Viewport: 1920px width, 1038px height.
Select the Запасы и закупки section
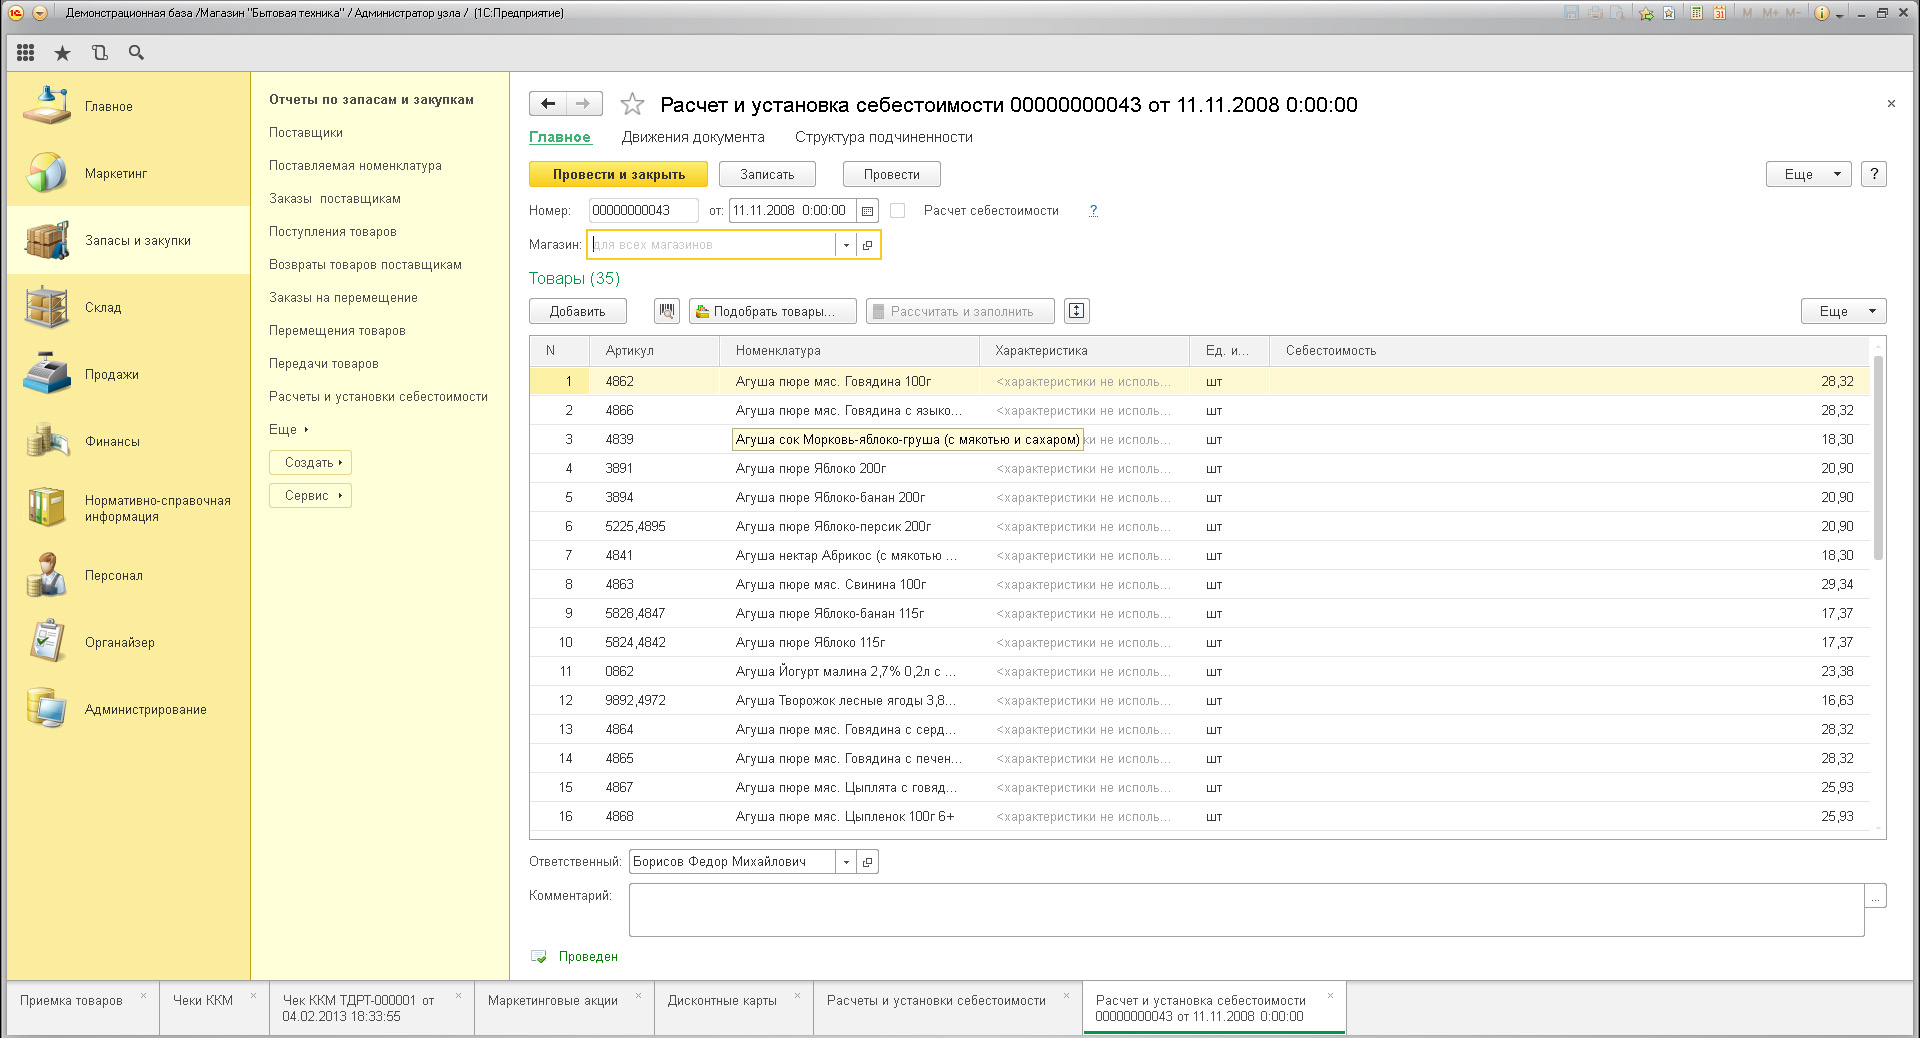point(129,240)
